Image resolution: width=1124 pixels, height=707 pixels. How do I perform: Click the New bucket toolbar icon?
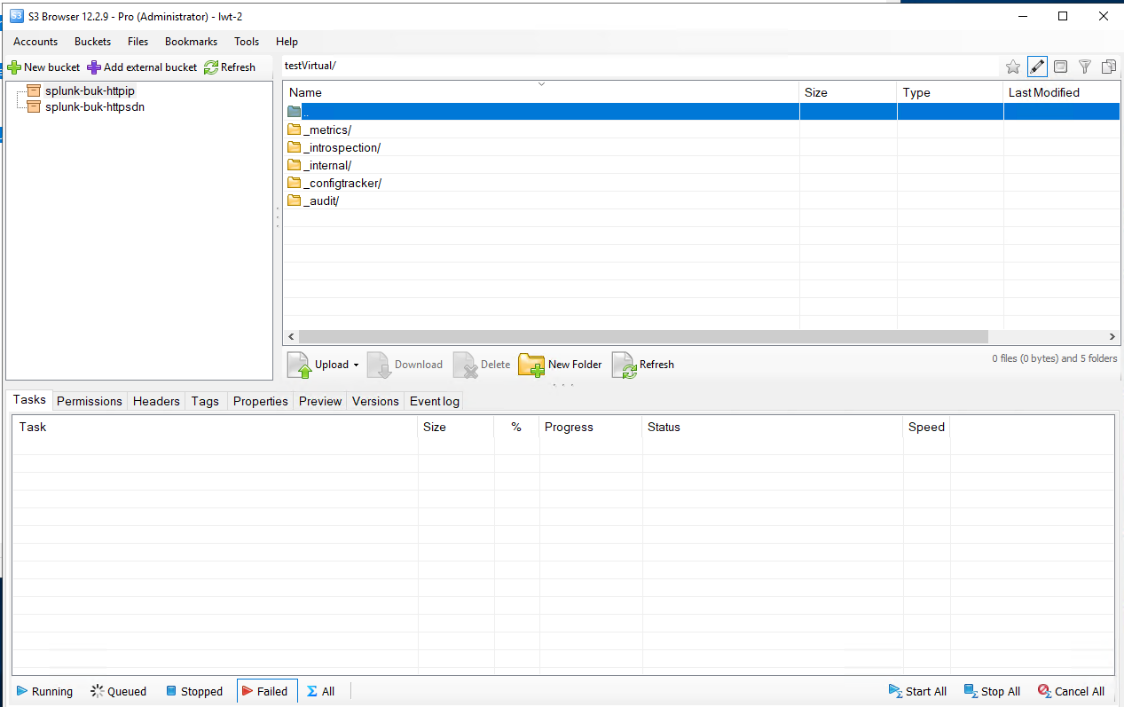[x=14, y=67]
